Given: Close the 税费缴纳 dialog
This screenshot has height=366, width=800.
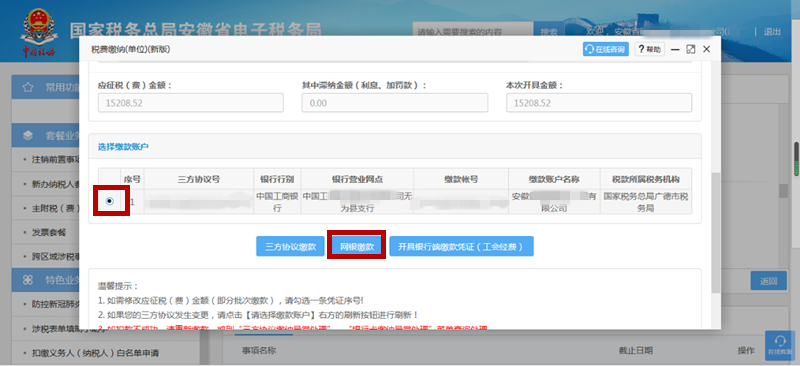Looking at the screenshot, I should tap(707, 50).
